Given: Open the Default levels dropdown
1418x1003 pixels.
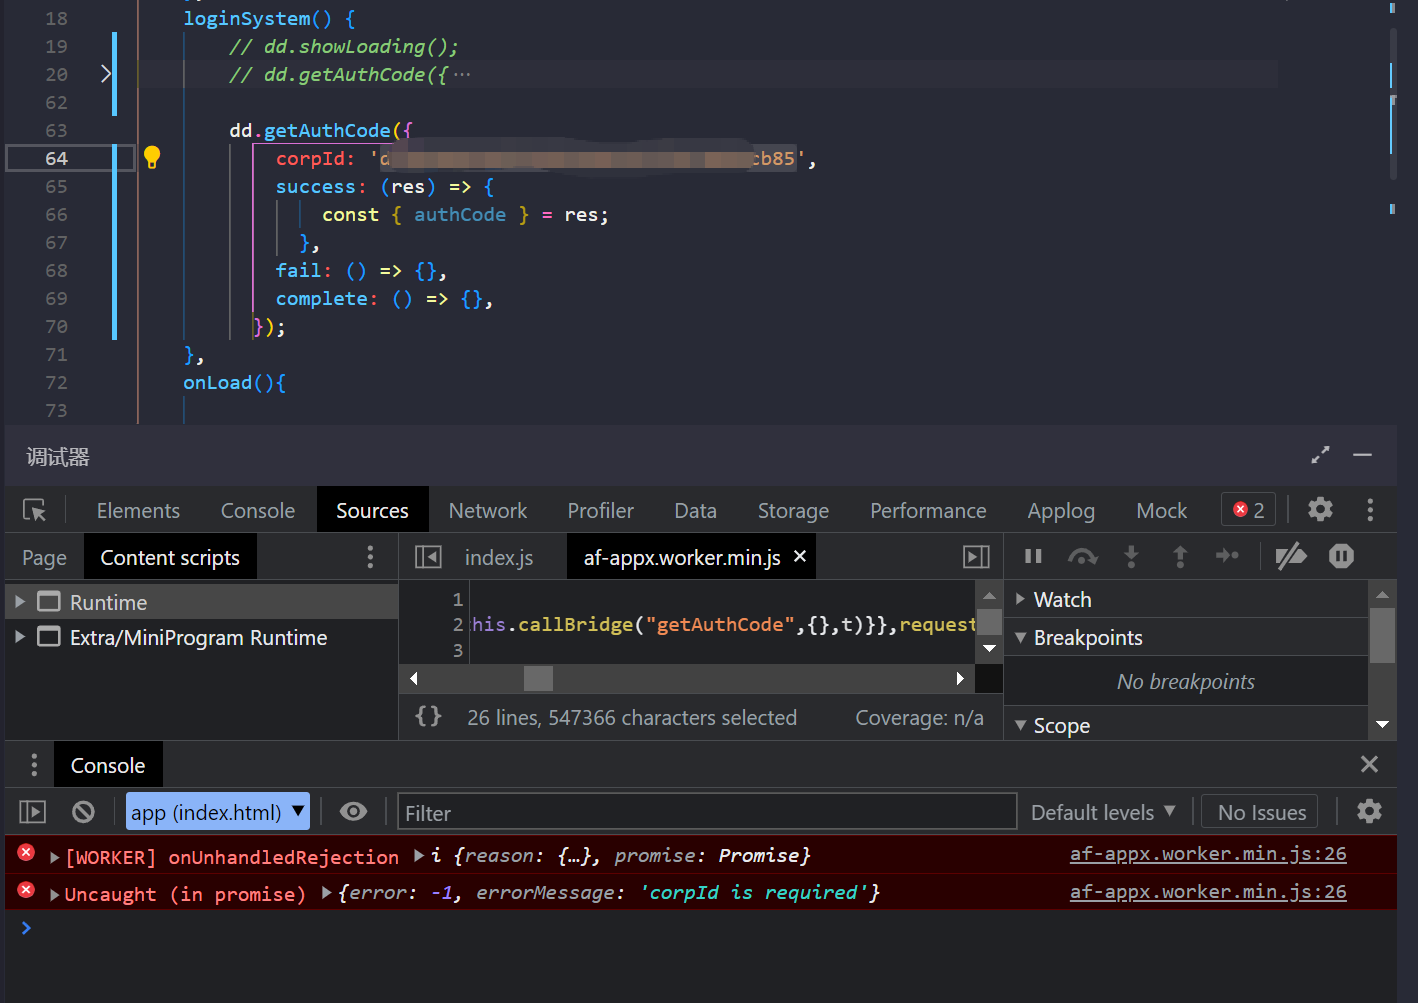Looking at the screenshot, I should pos(1102,812).
